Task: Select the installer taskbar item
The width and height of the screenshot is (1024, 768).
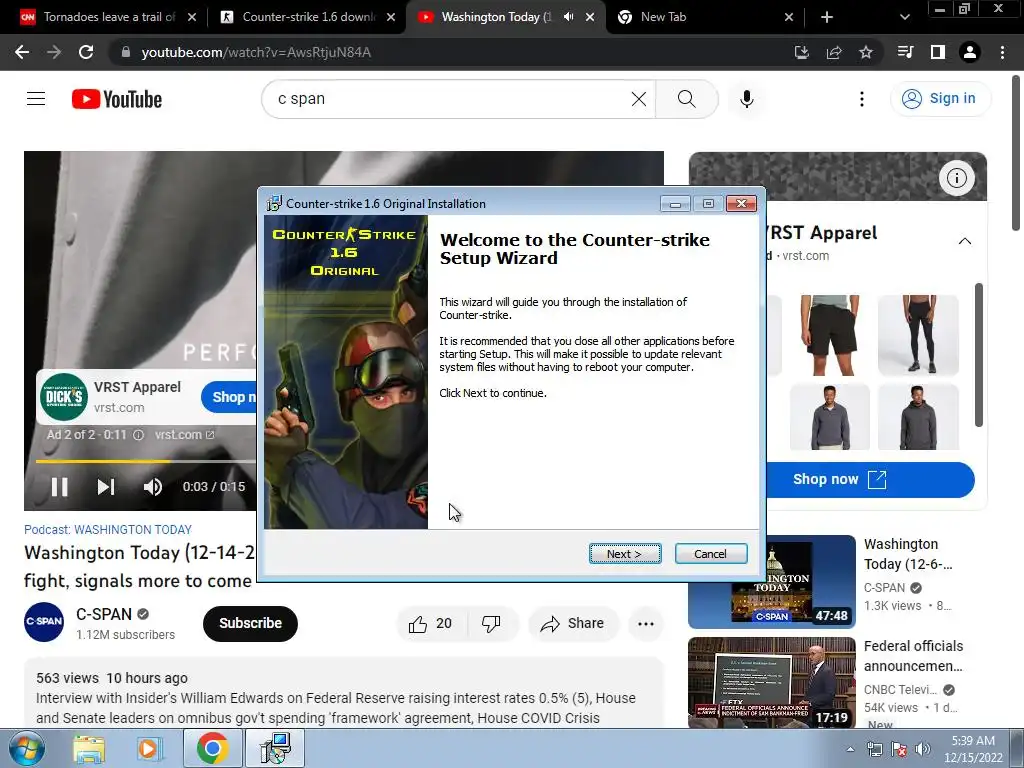Action: pyautogui.click(x=274, y=748)
